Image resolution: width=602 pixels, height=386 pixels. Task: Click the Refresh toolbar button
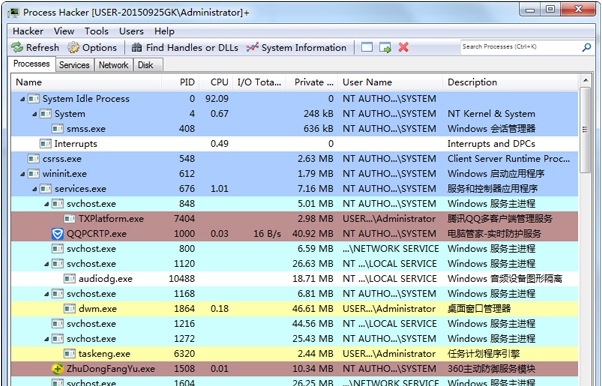click(35, 48)
